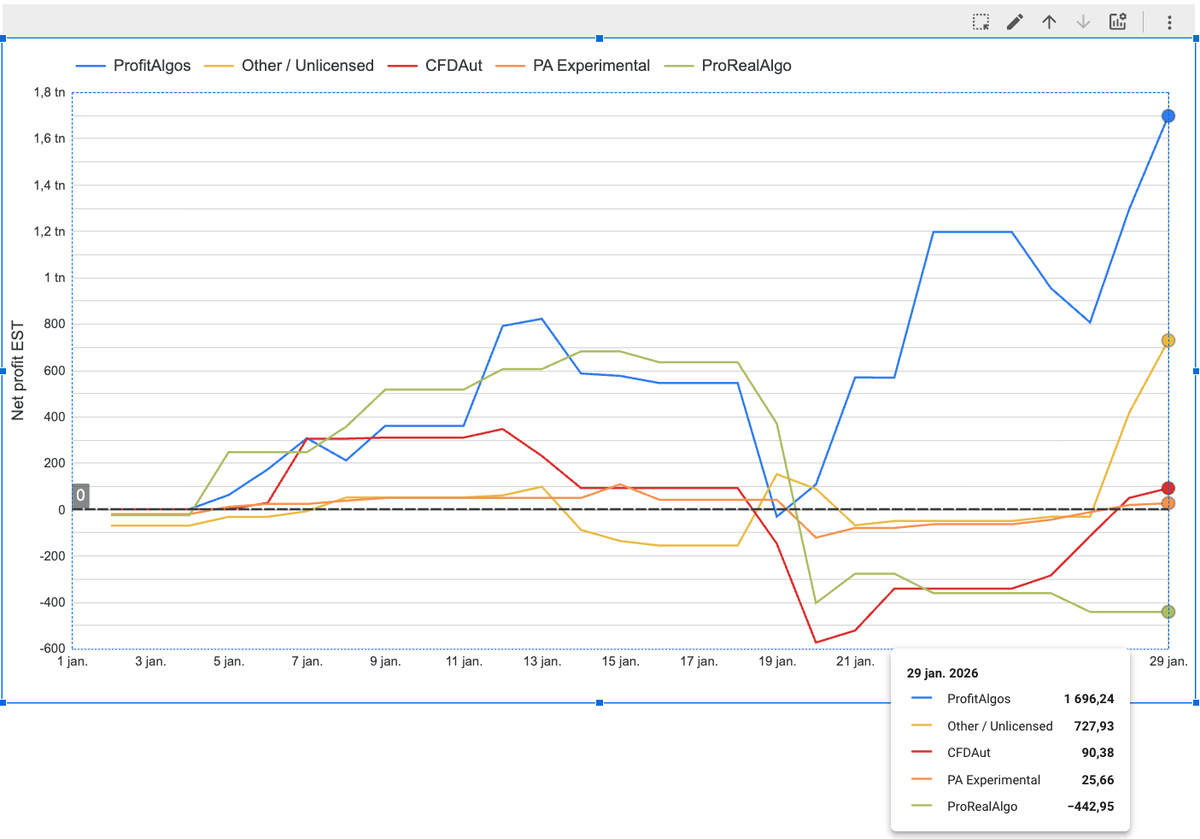Screen dimensions: 1200x839
Task: Click the orange PA Experimental endpoint marker
Action: (x=1168, y=503)
